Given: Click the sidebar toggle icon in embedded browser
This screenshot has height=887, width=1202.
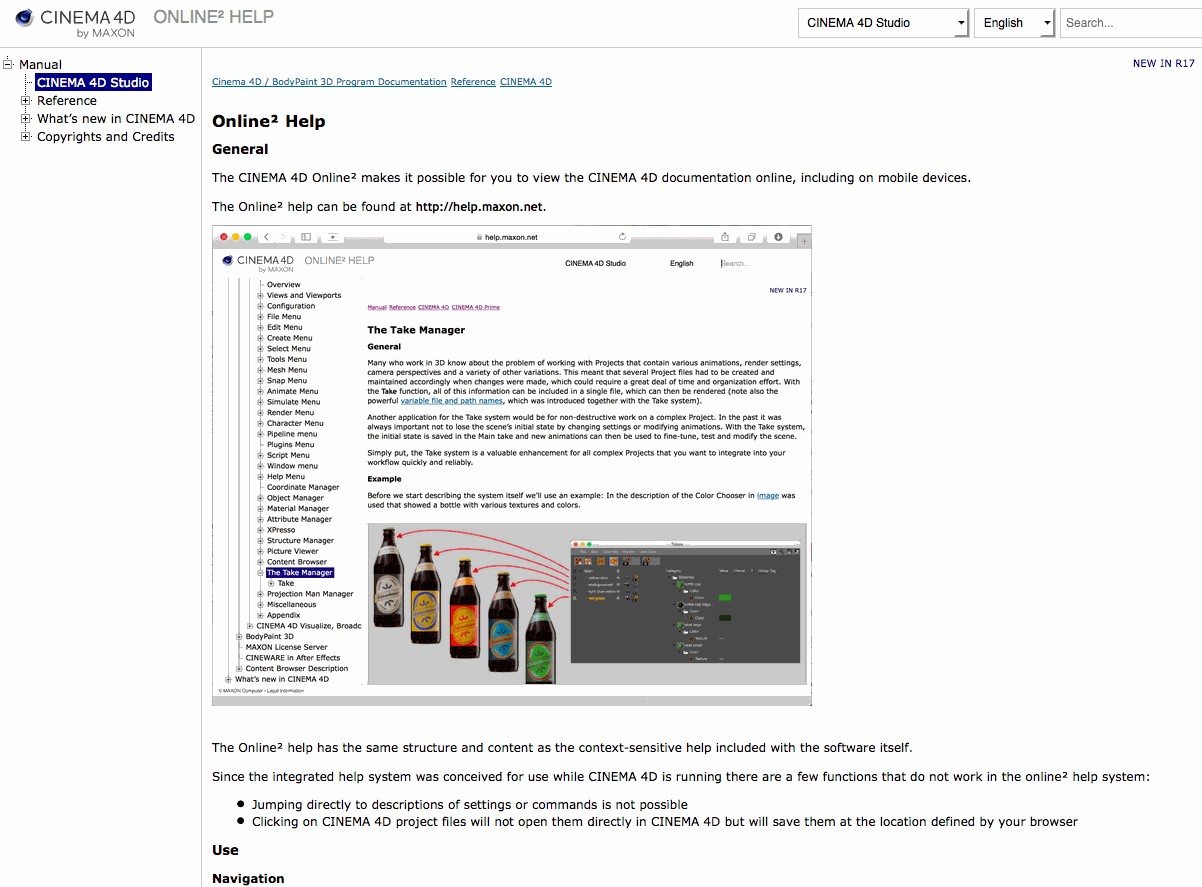Looking at the screenshot, I should (x=306, y=237).
